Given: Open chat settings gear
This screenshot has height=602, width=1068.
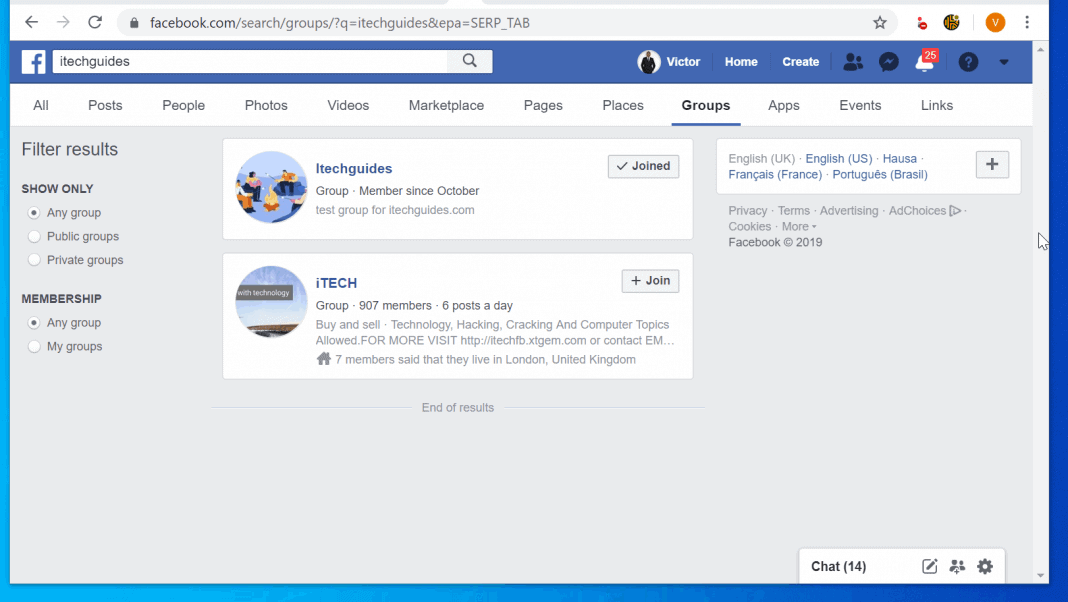Looking at the screenshot, I should (985, 567).
